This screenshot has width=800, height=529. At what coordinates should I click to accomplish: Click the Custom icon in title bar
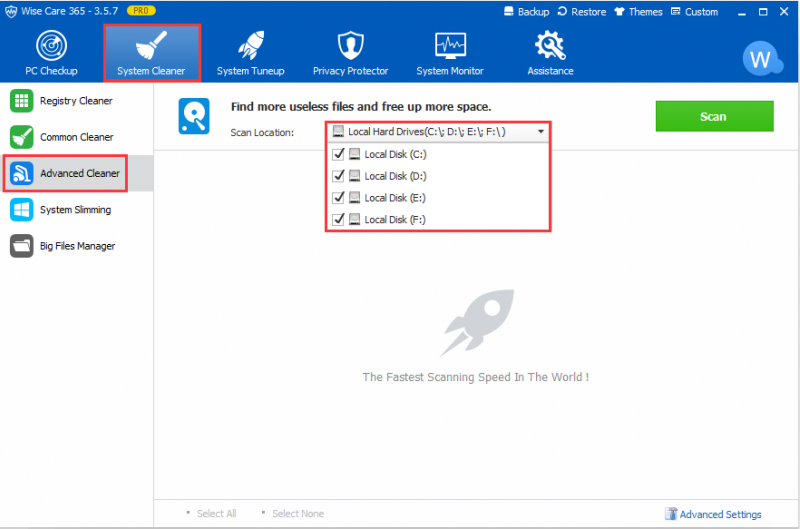tap(676, 12)
